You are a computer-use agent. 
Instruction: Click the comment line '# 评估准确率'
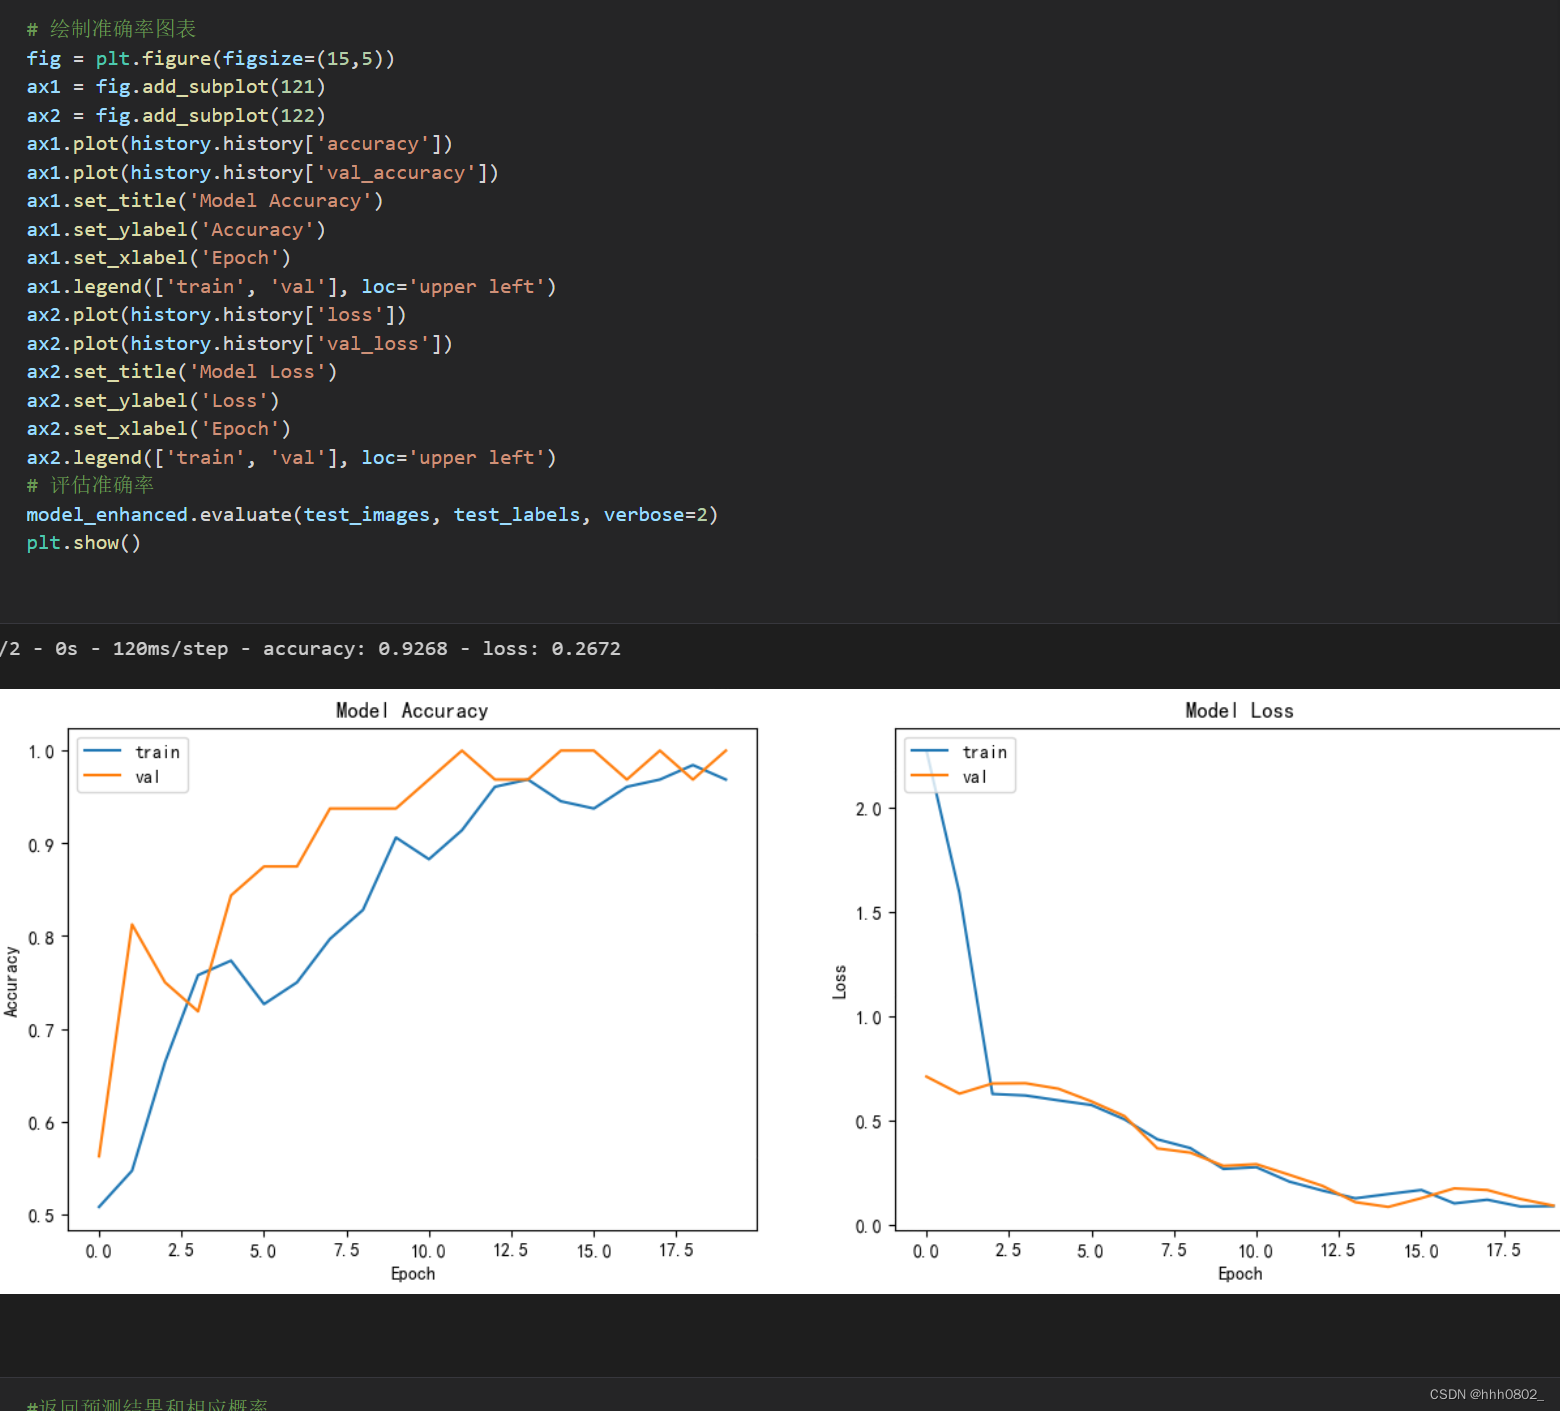pyautogui.click(x=90, y=485)
